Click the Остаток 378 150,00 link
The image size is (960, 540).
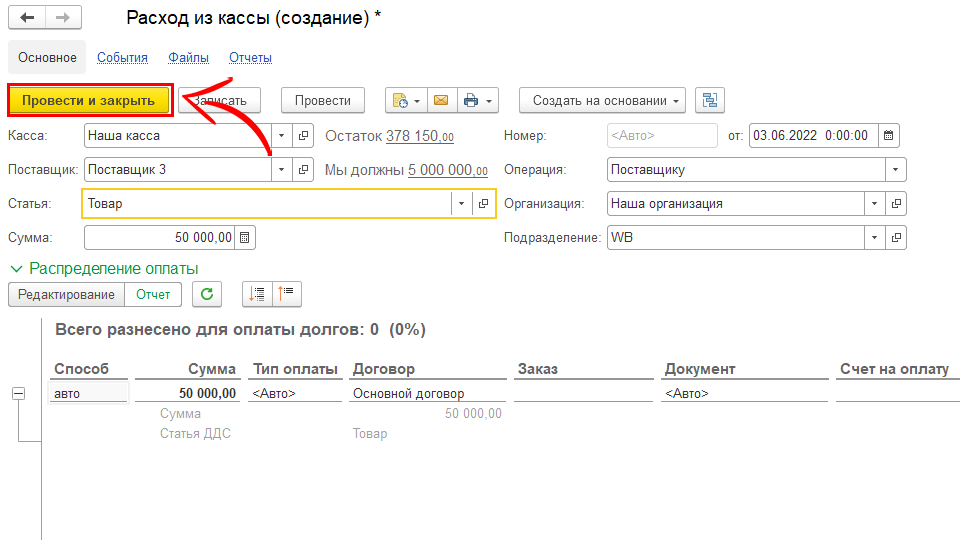[420, 136]
